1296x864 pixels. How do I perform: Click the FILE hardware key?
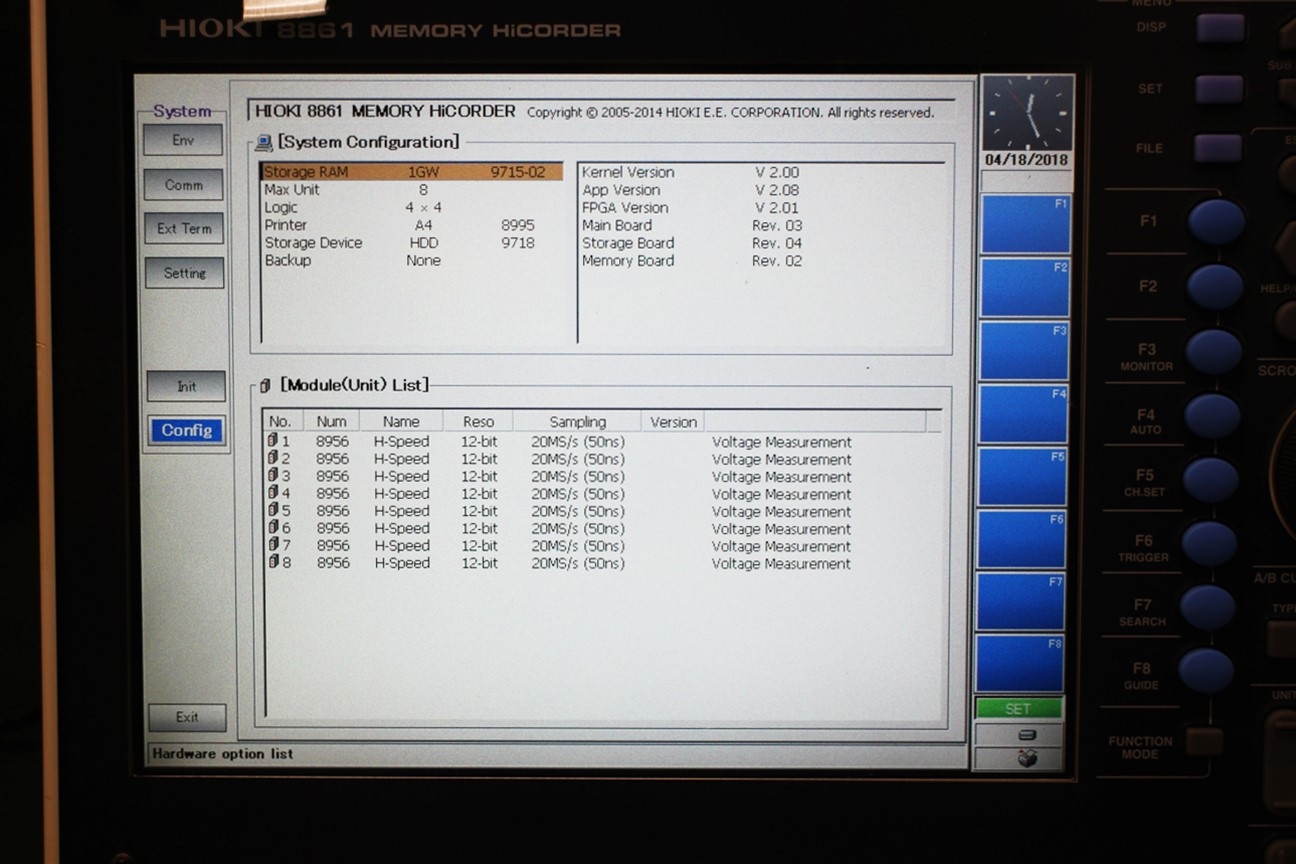tap(1219, 148)
